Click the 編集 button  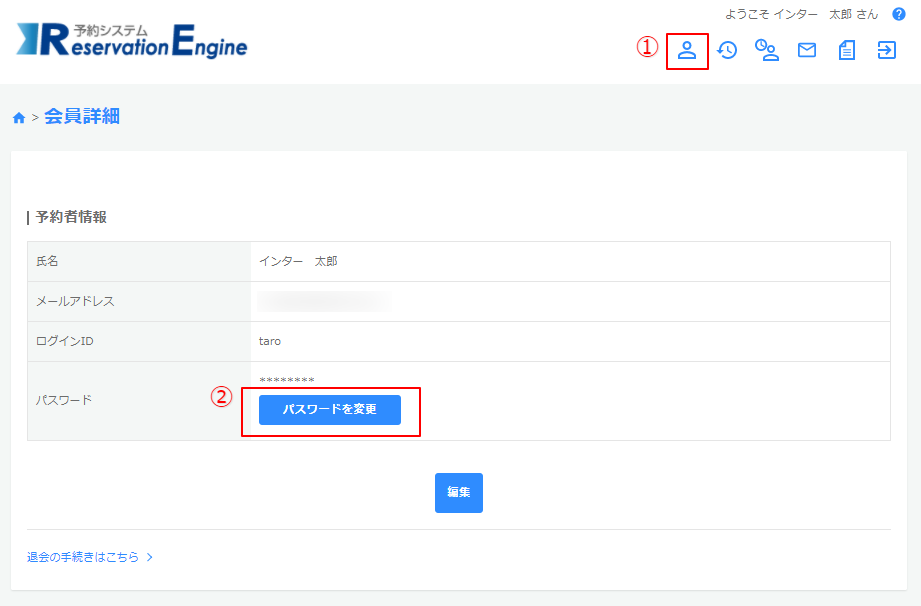[x=459, y=493]
